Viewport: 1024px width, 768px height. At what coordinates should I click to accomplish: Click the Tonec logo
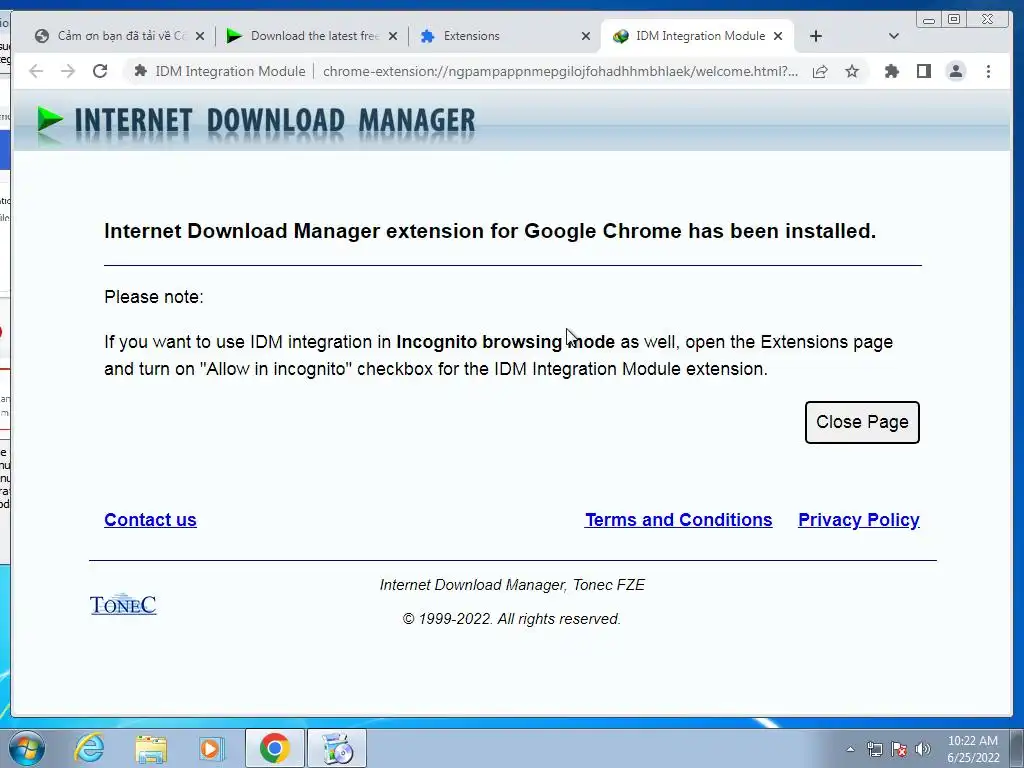(123, 605)
